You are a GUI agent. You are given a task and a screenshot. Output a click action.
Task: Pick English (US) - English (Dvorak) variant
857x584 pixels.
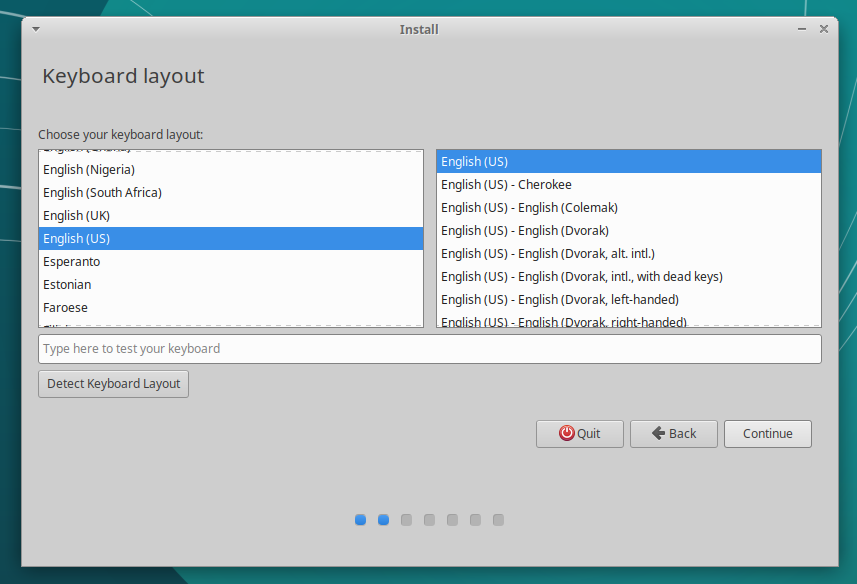[629, 231]
